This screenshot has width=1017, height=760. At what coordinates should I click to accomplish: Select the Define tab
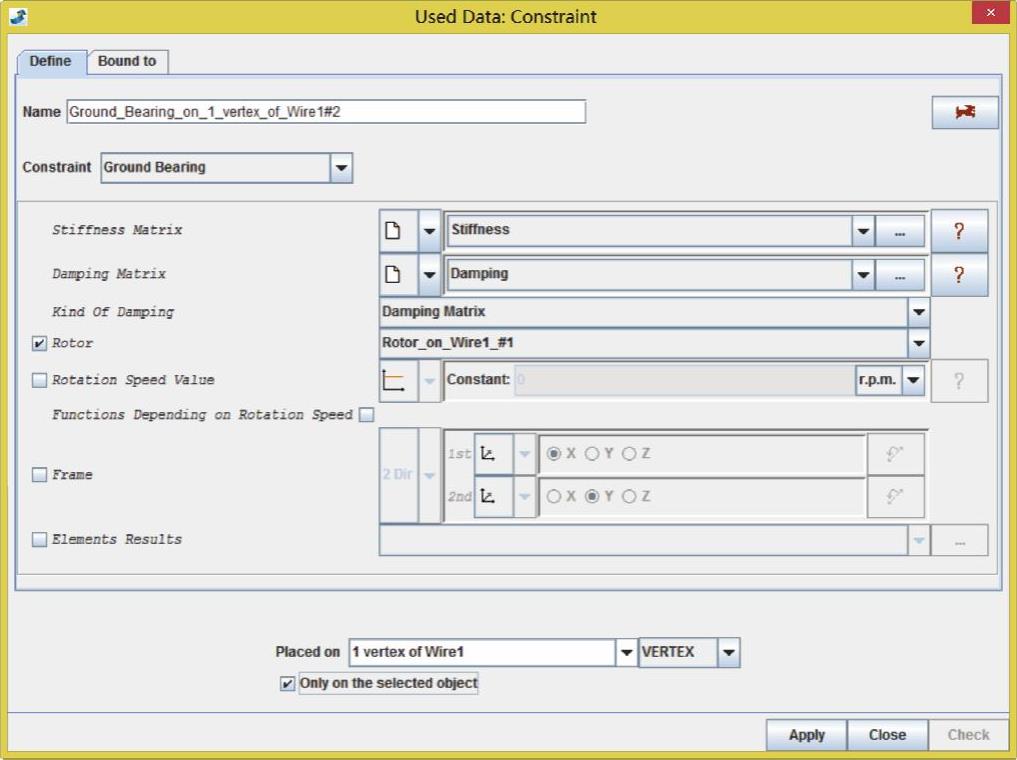[x=50, y=61]
